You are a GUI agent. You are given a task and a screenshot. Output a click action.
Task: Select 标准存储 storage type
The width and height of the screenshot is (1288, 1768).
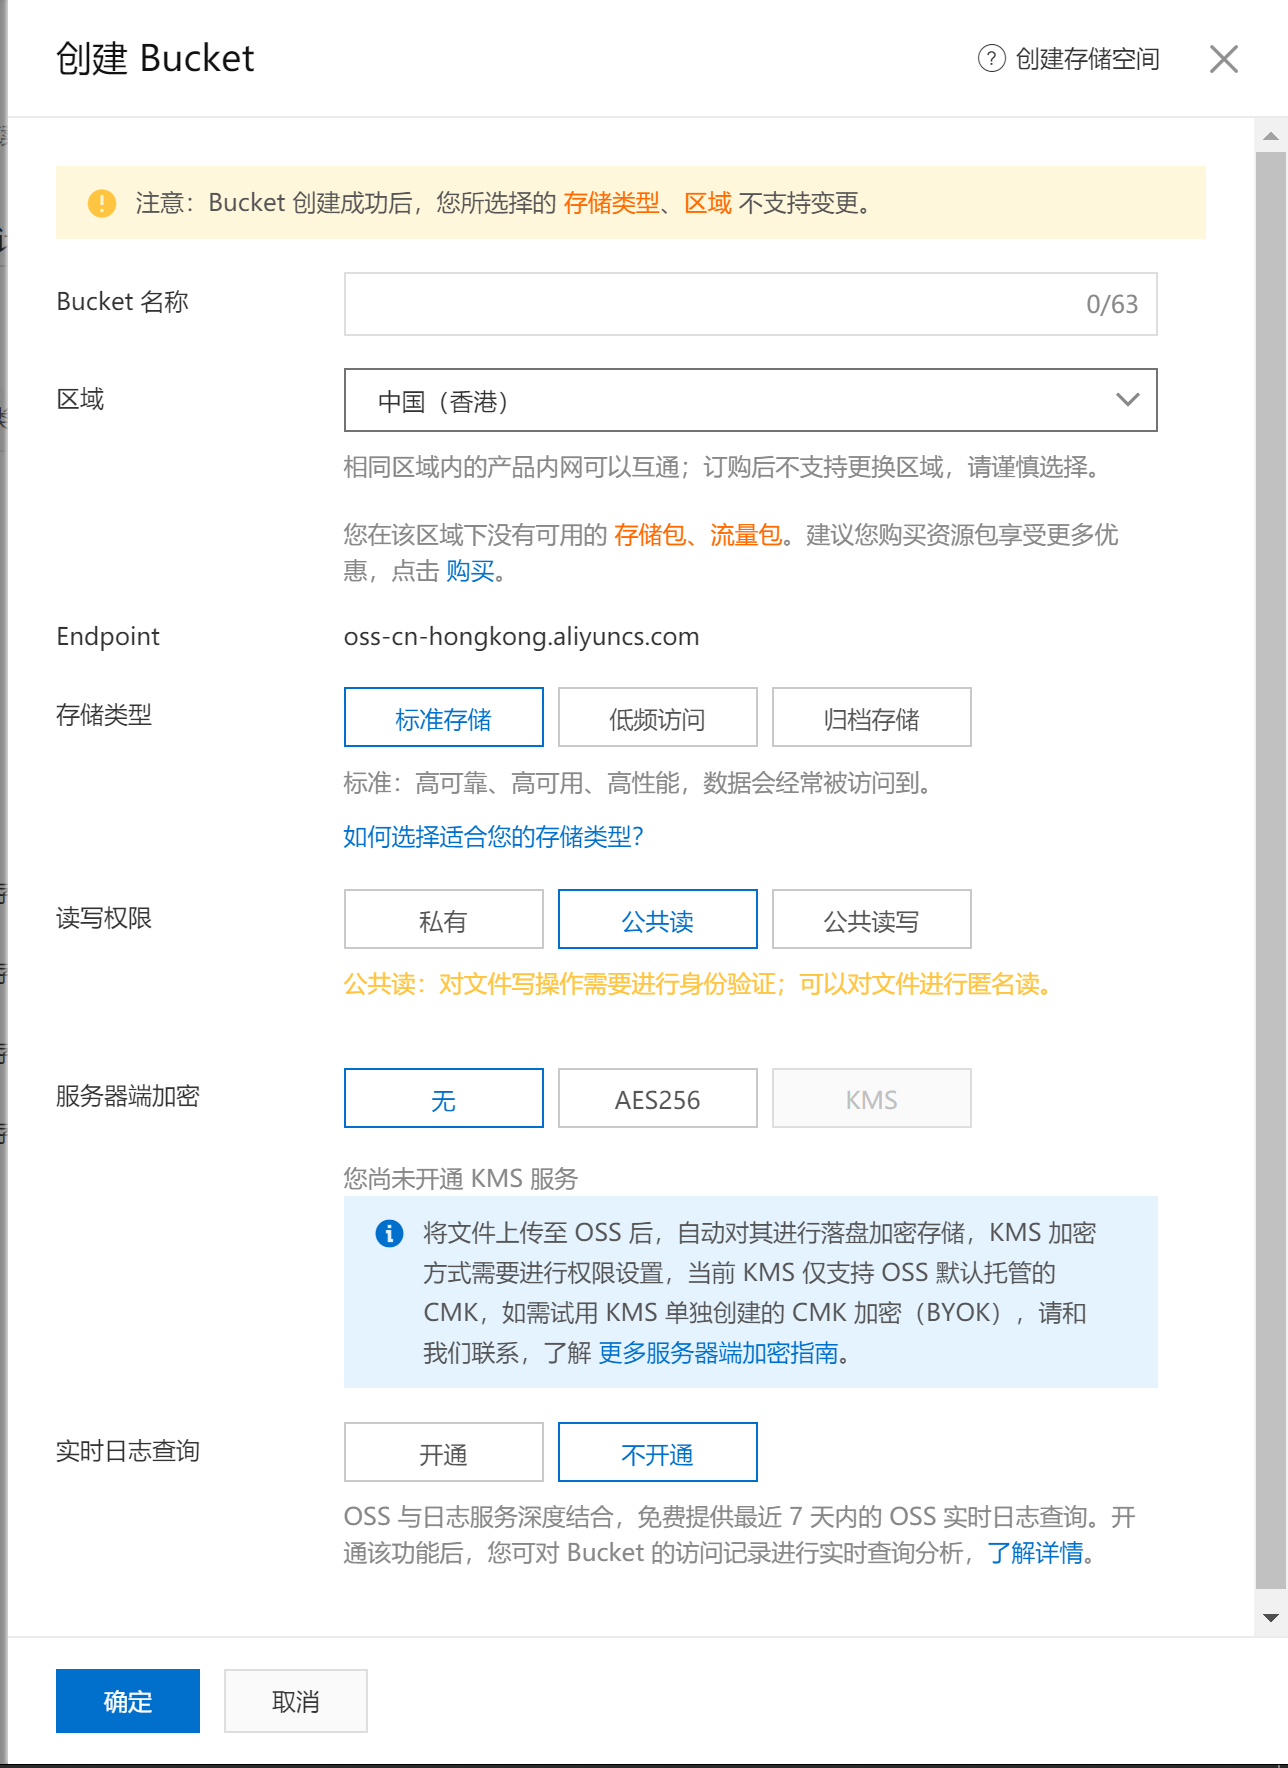443,718
